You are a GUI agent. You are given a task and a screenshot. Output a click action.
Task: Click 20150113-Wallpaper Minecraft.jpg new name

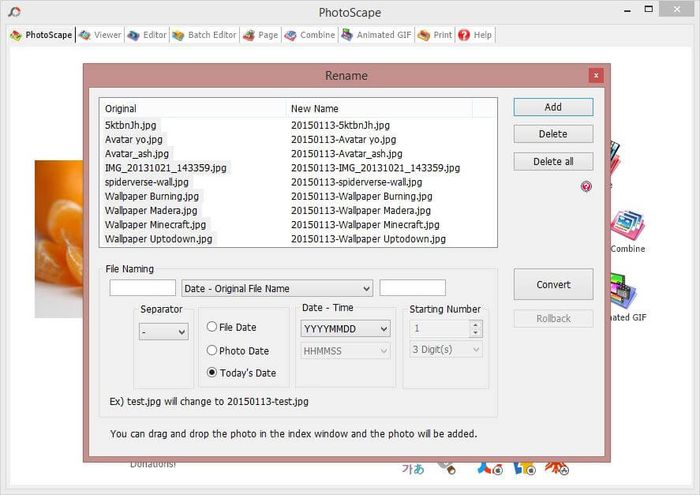coord(365,225)
